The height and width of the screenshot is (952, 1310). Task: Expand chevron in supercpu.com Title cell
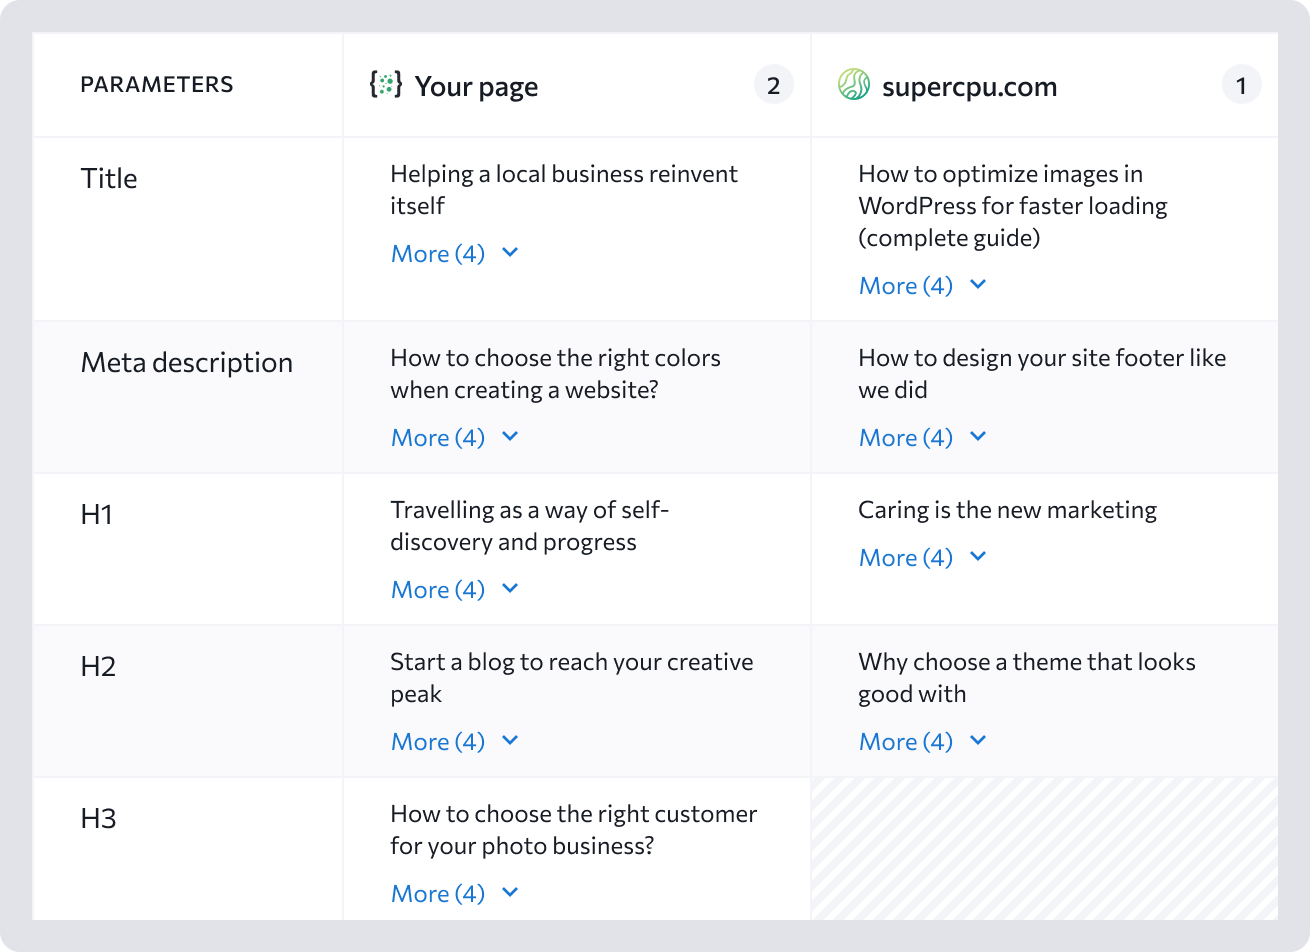(x=978, y=285)
